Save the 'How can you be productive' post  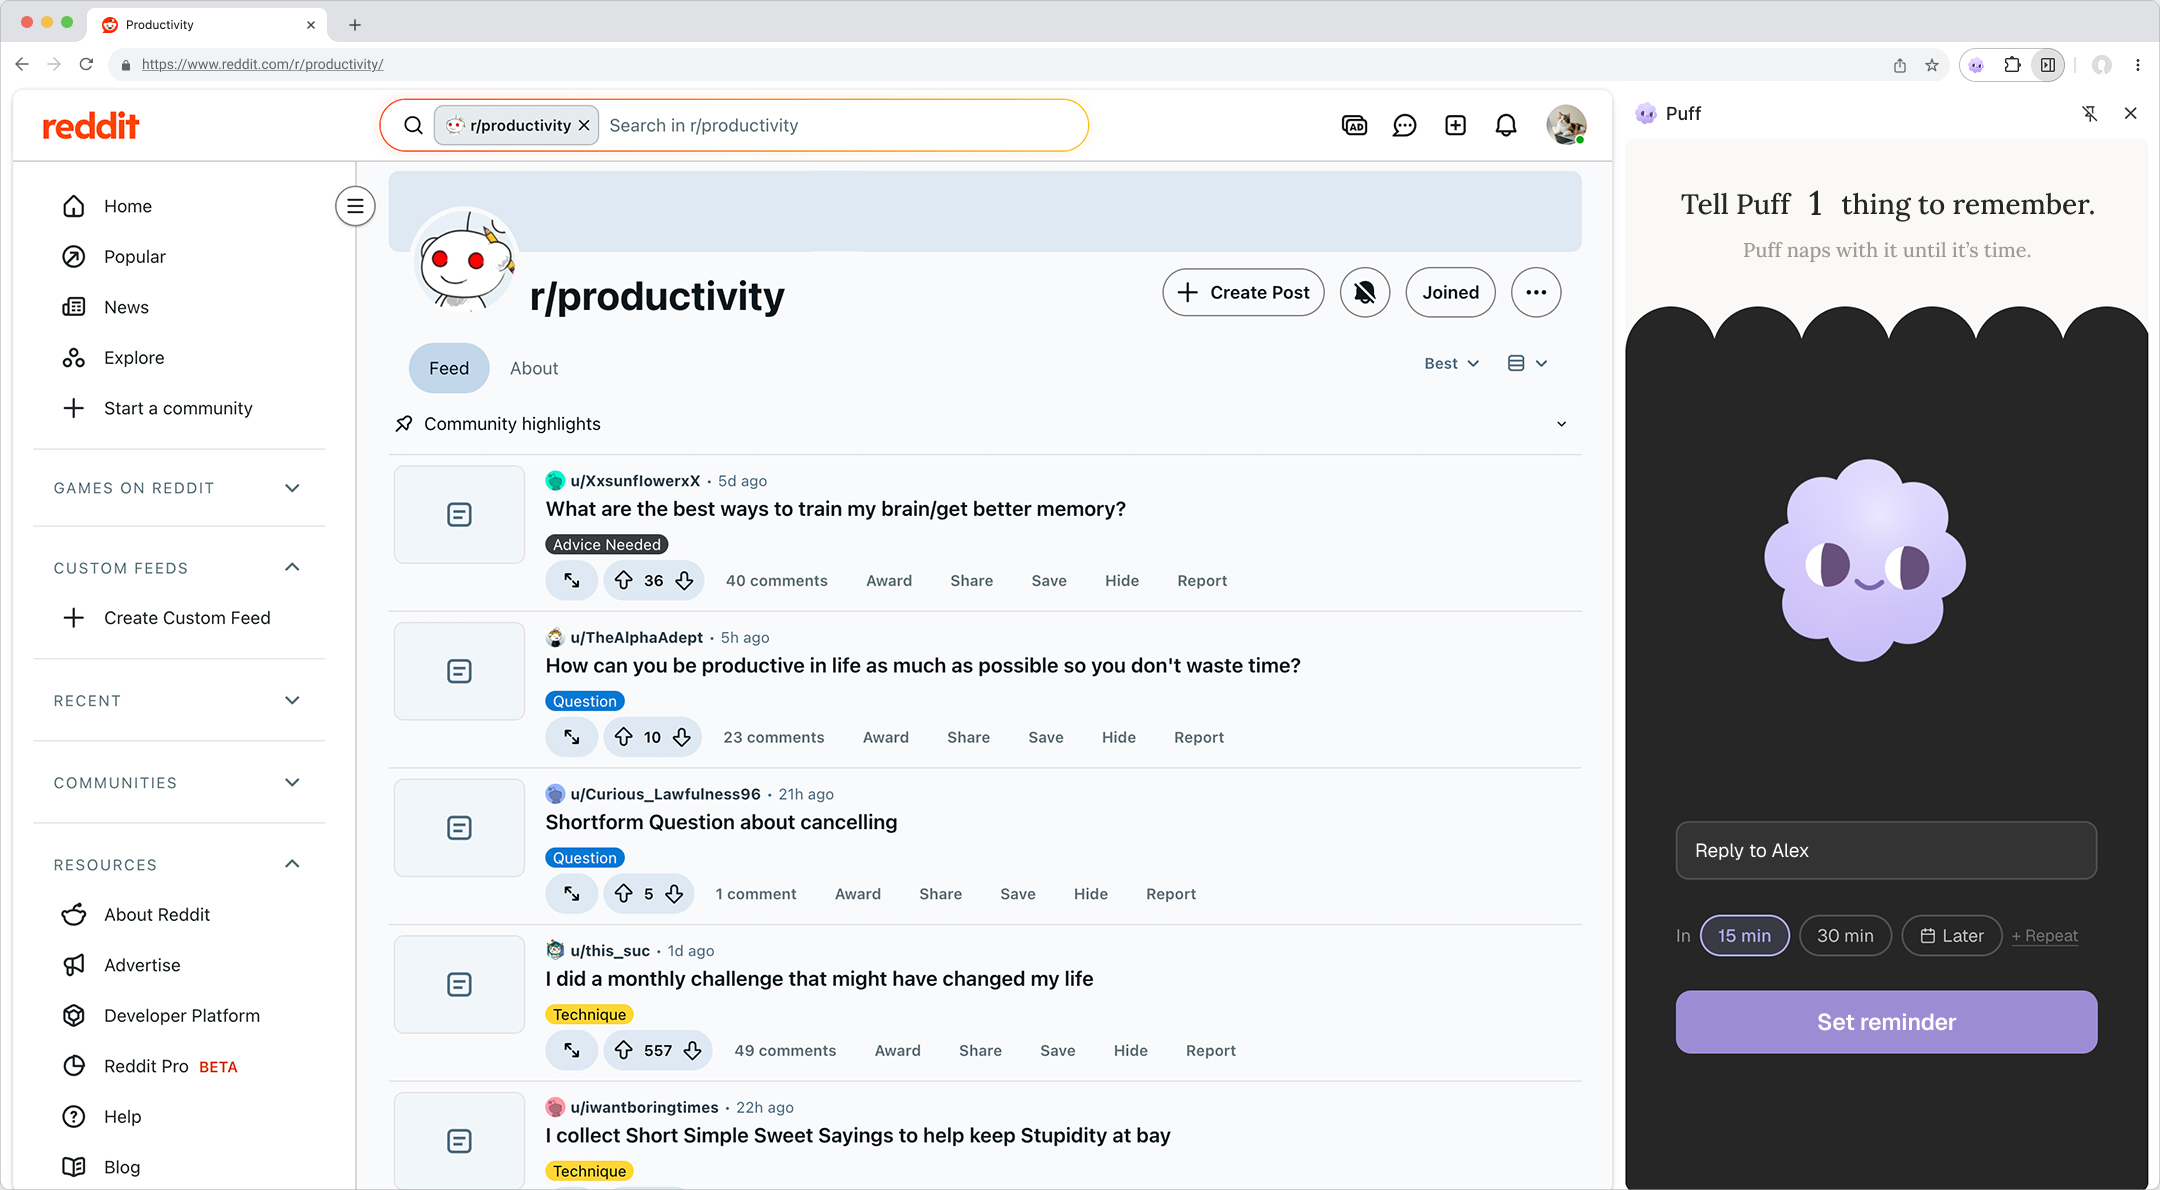pyautogui.click(x=1046, y=738)
